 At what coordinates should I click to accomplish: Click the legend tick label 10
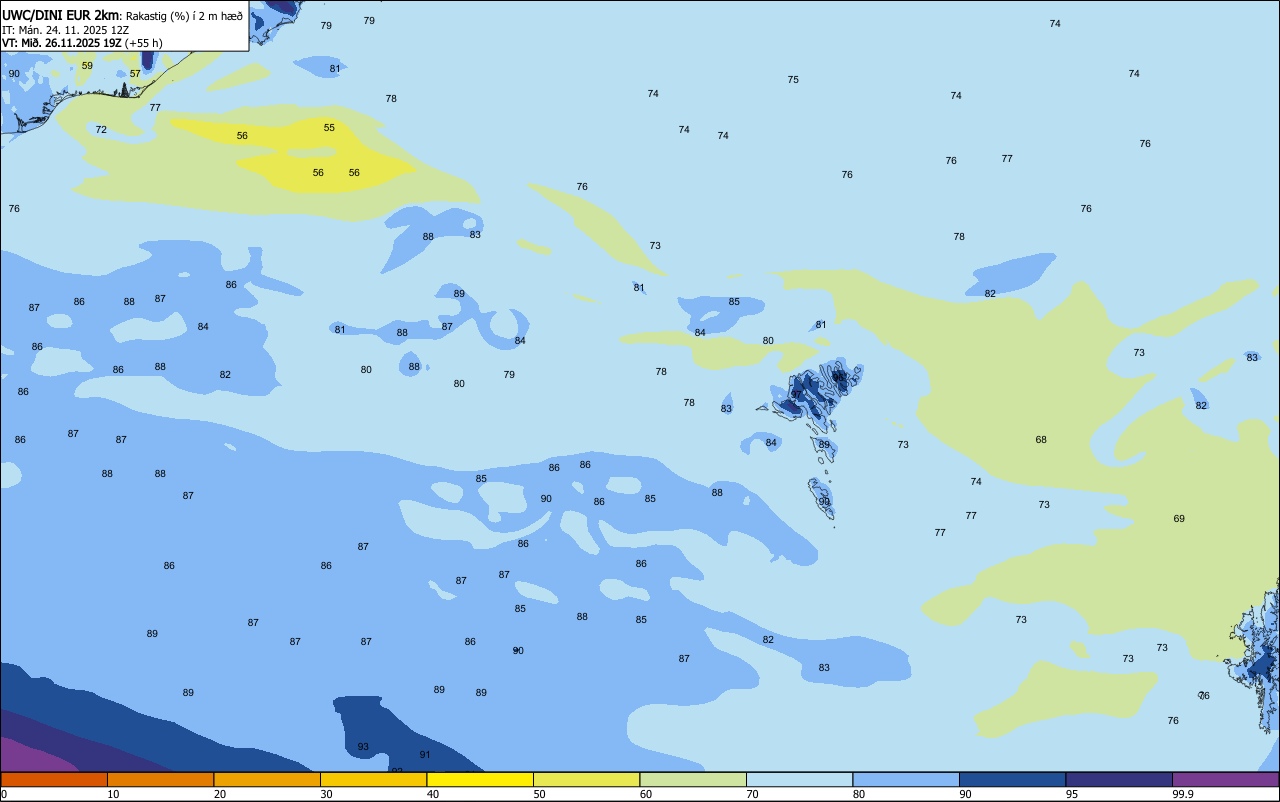tap(114, 794)
